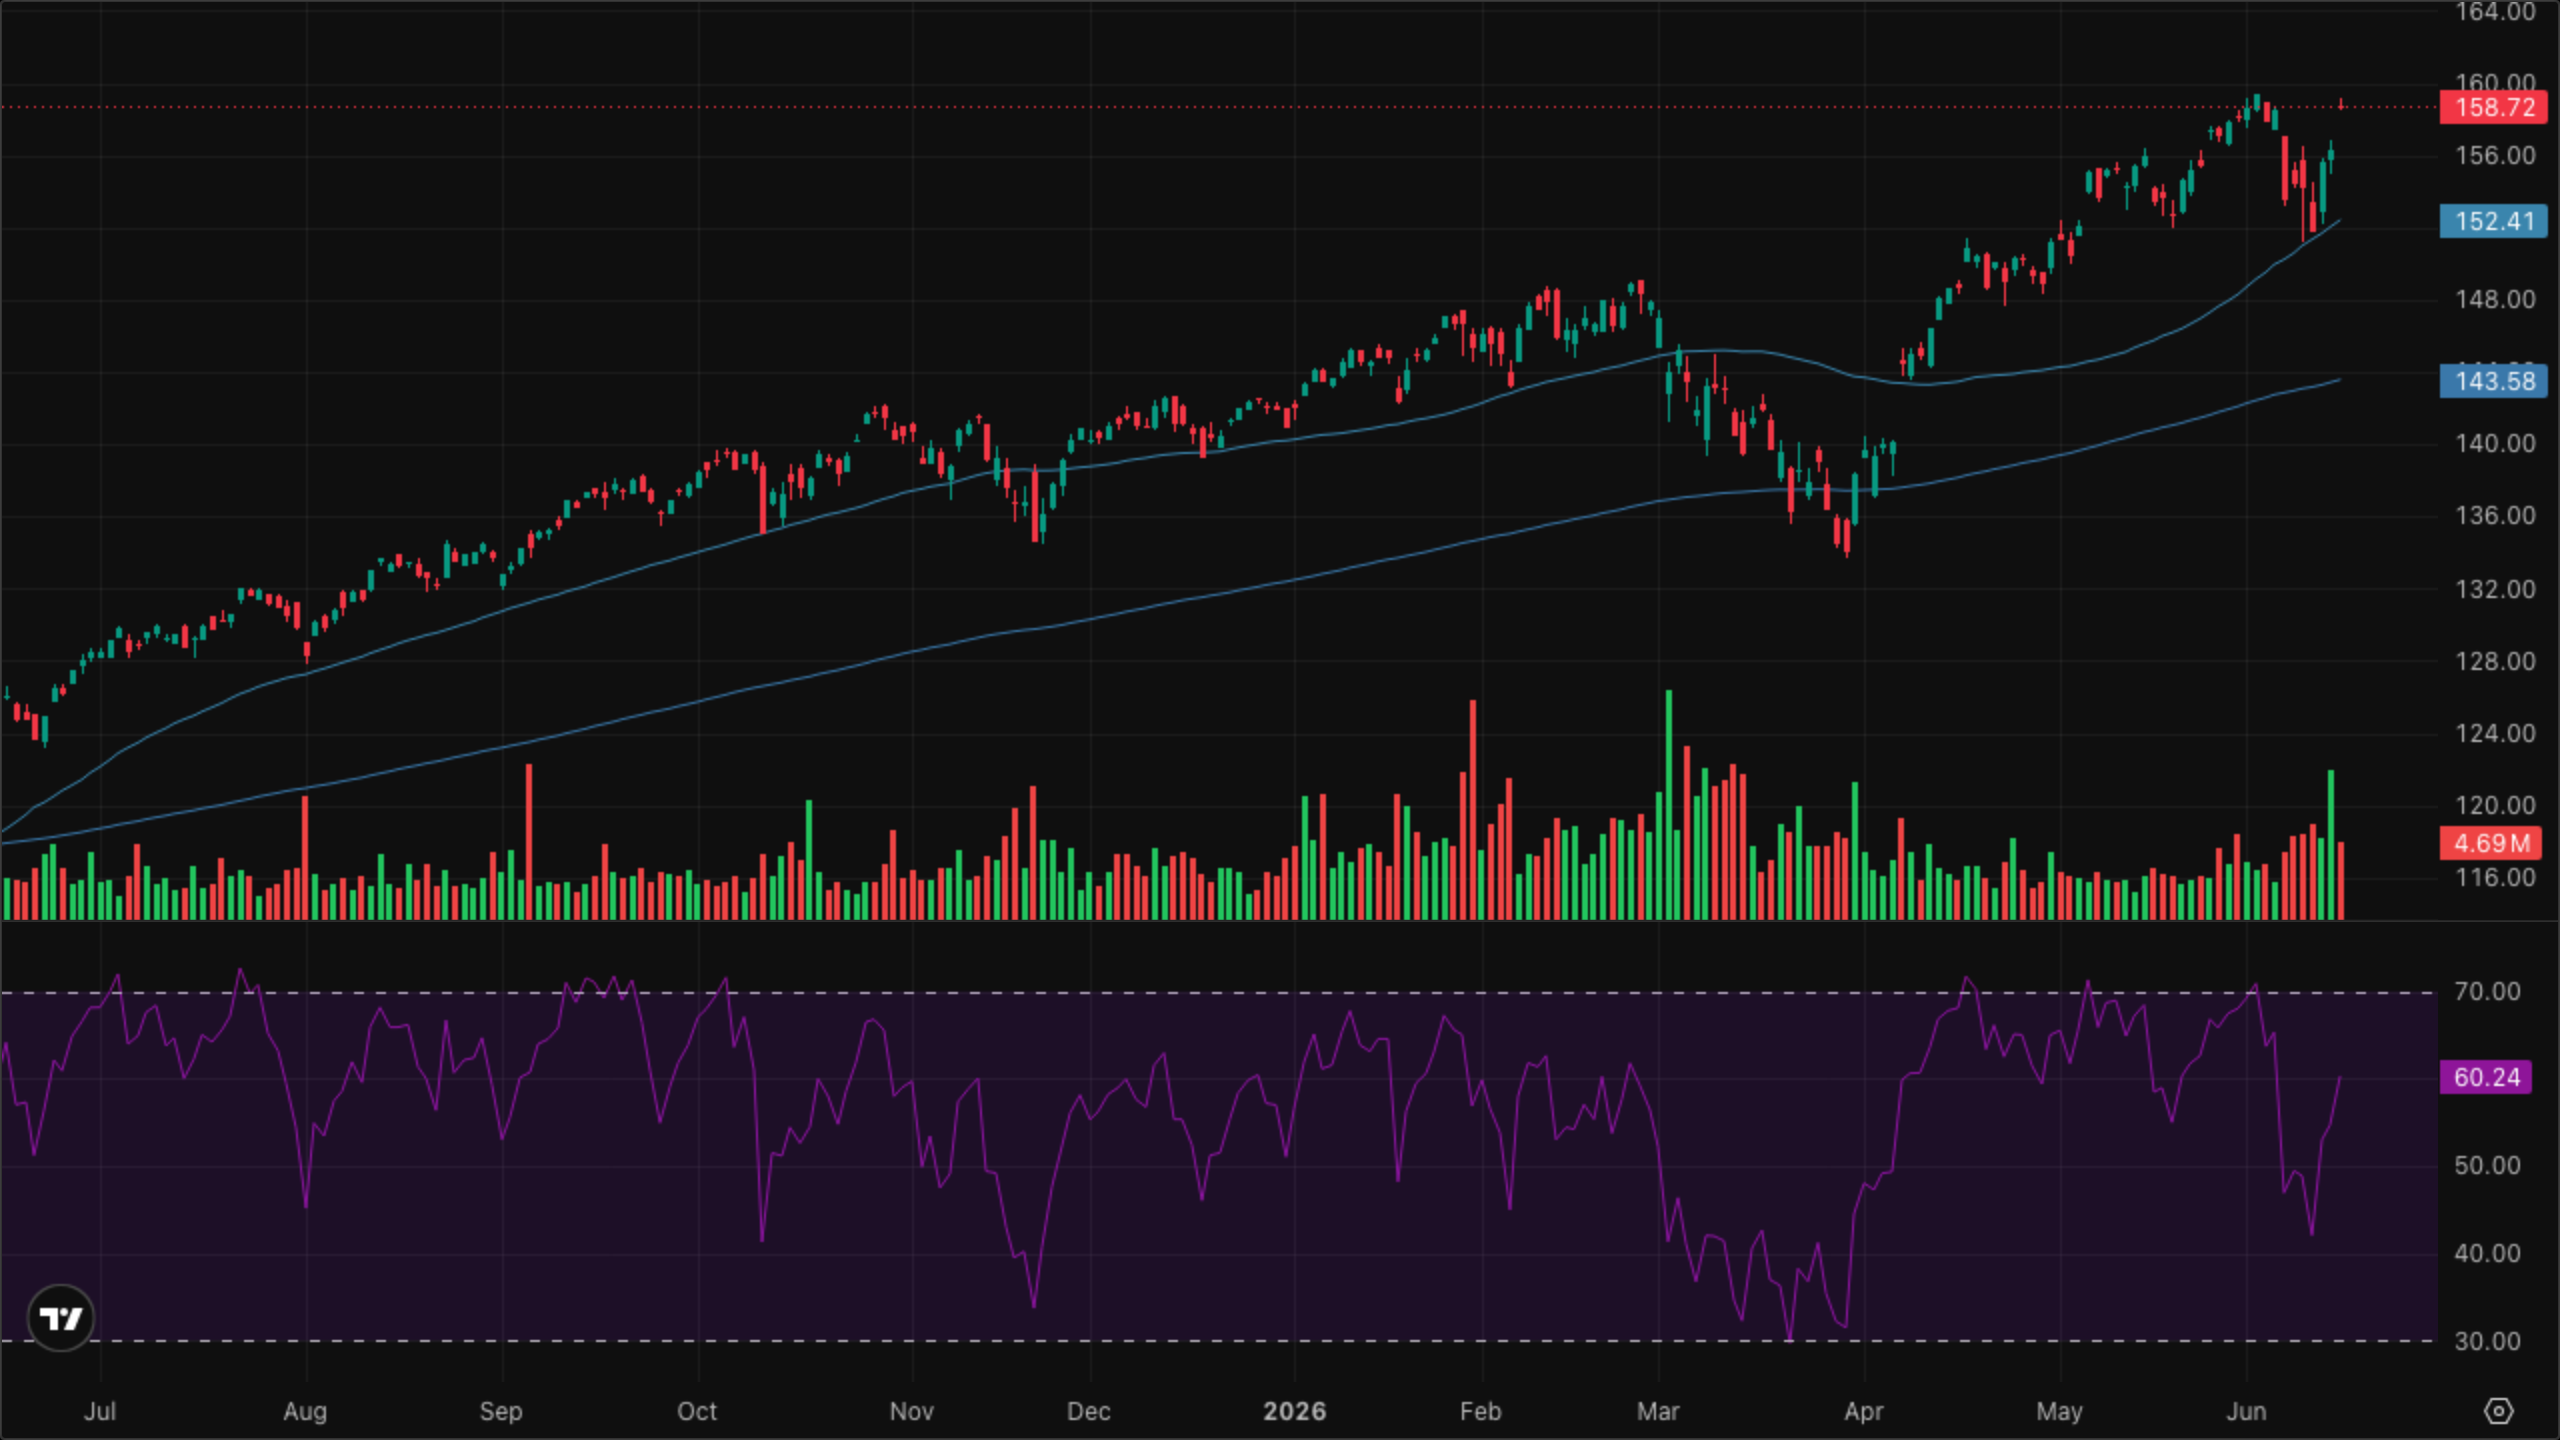
Task: Click the 128.00 price scale label
Action: (2495, 661)
